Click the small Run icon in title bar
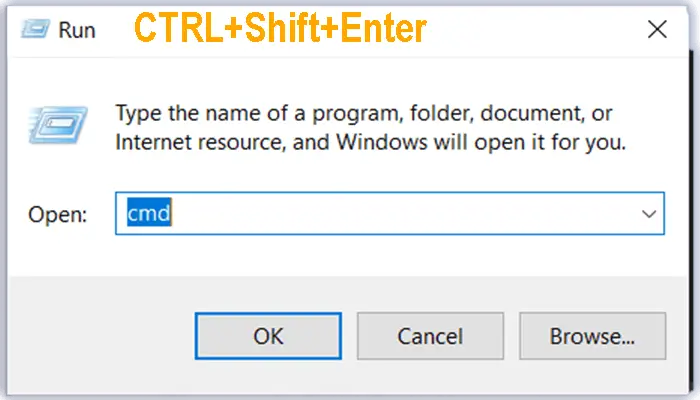The height and width of the screenshot is (400, 700). click(37, 29)
